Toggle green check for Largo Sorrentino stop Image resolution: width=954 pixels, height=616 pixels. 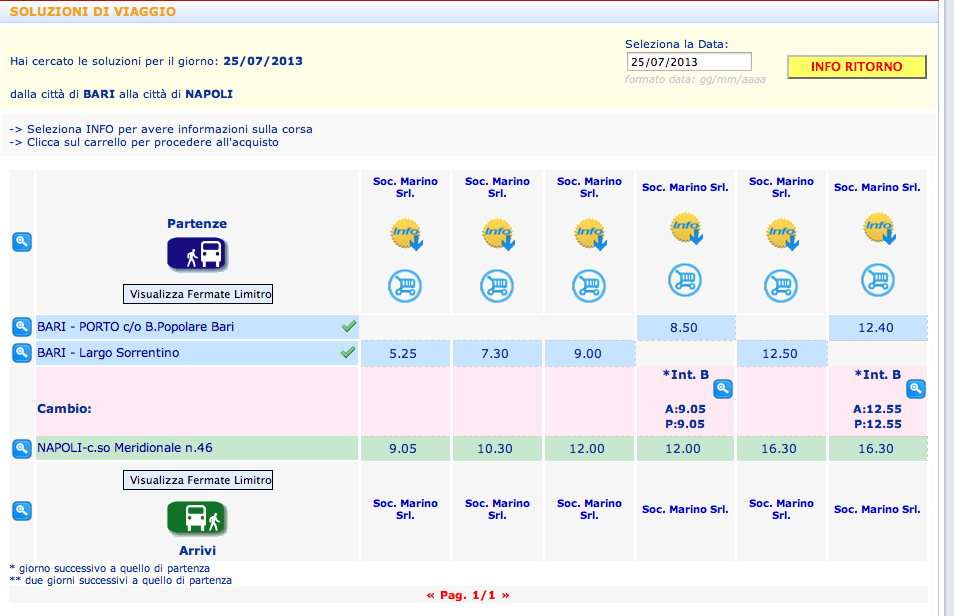(x=348, y=352)
